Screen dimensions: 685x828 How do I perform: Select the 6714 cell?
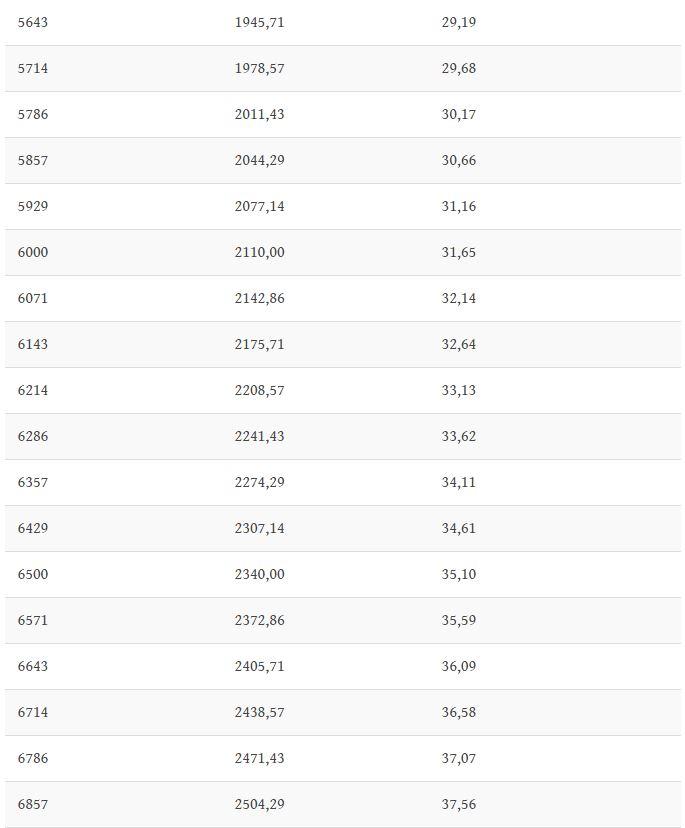pyautogui.click(x=33, y=712)
